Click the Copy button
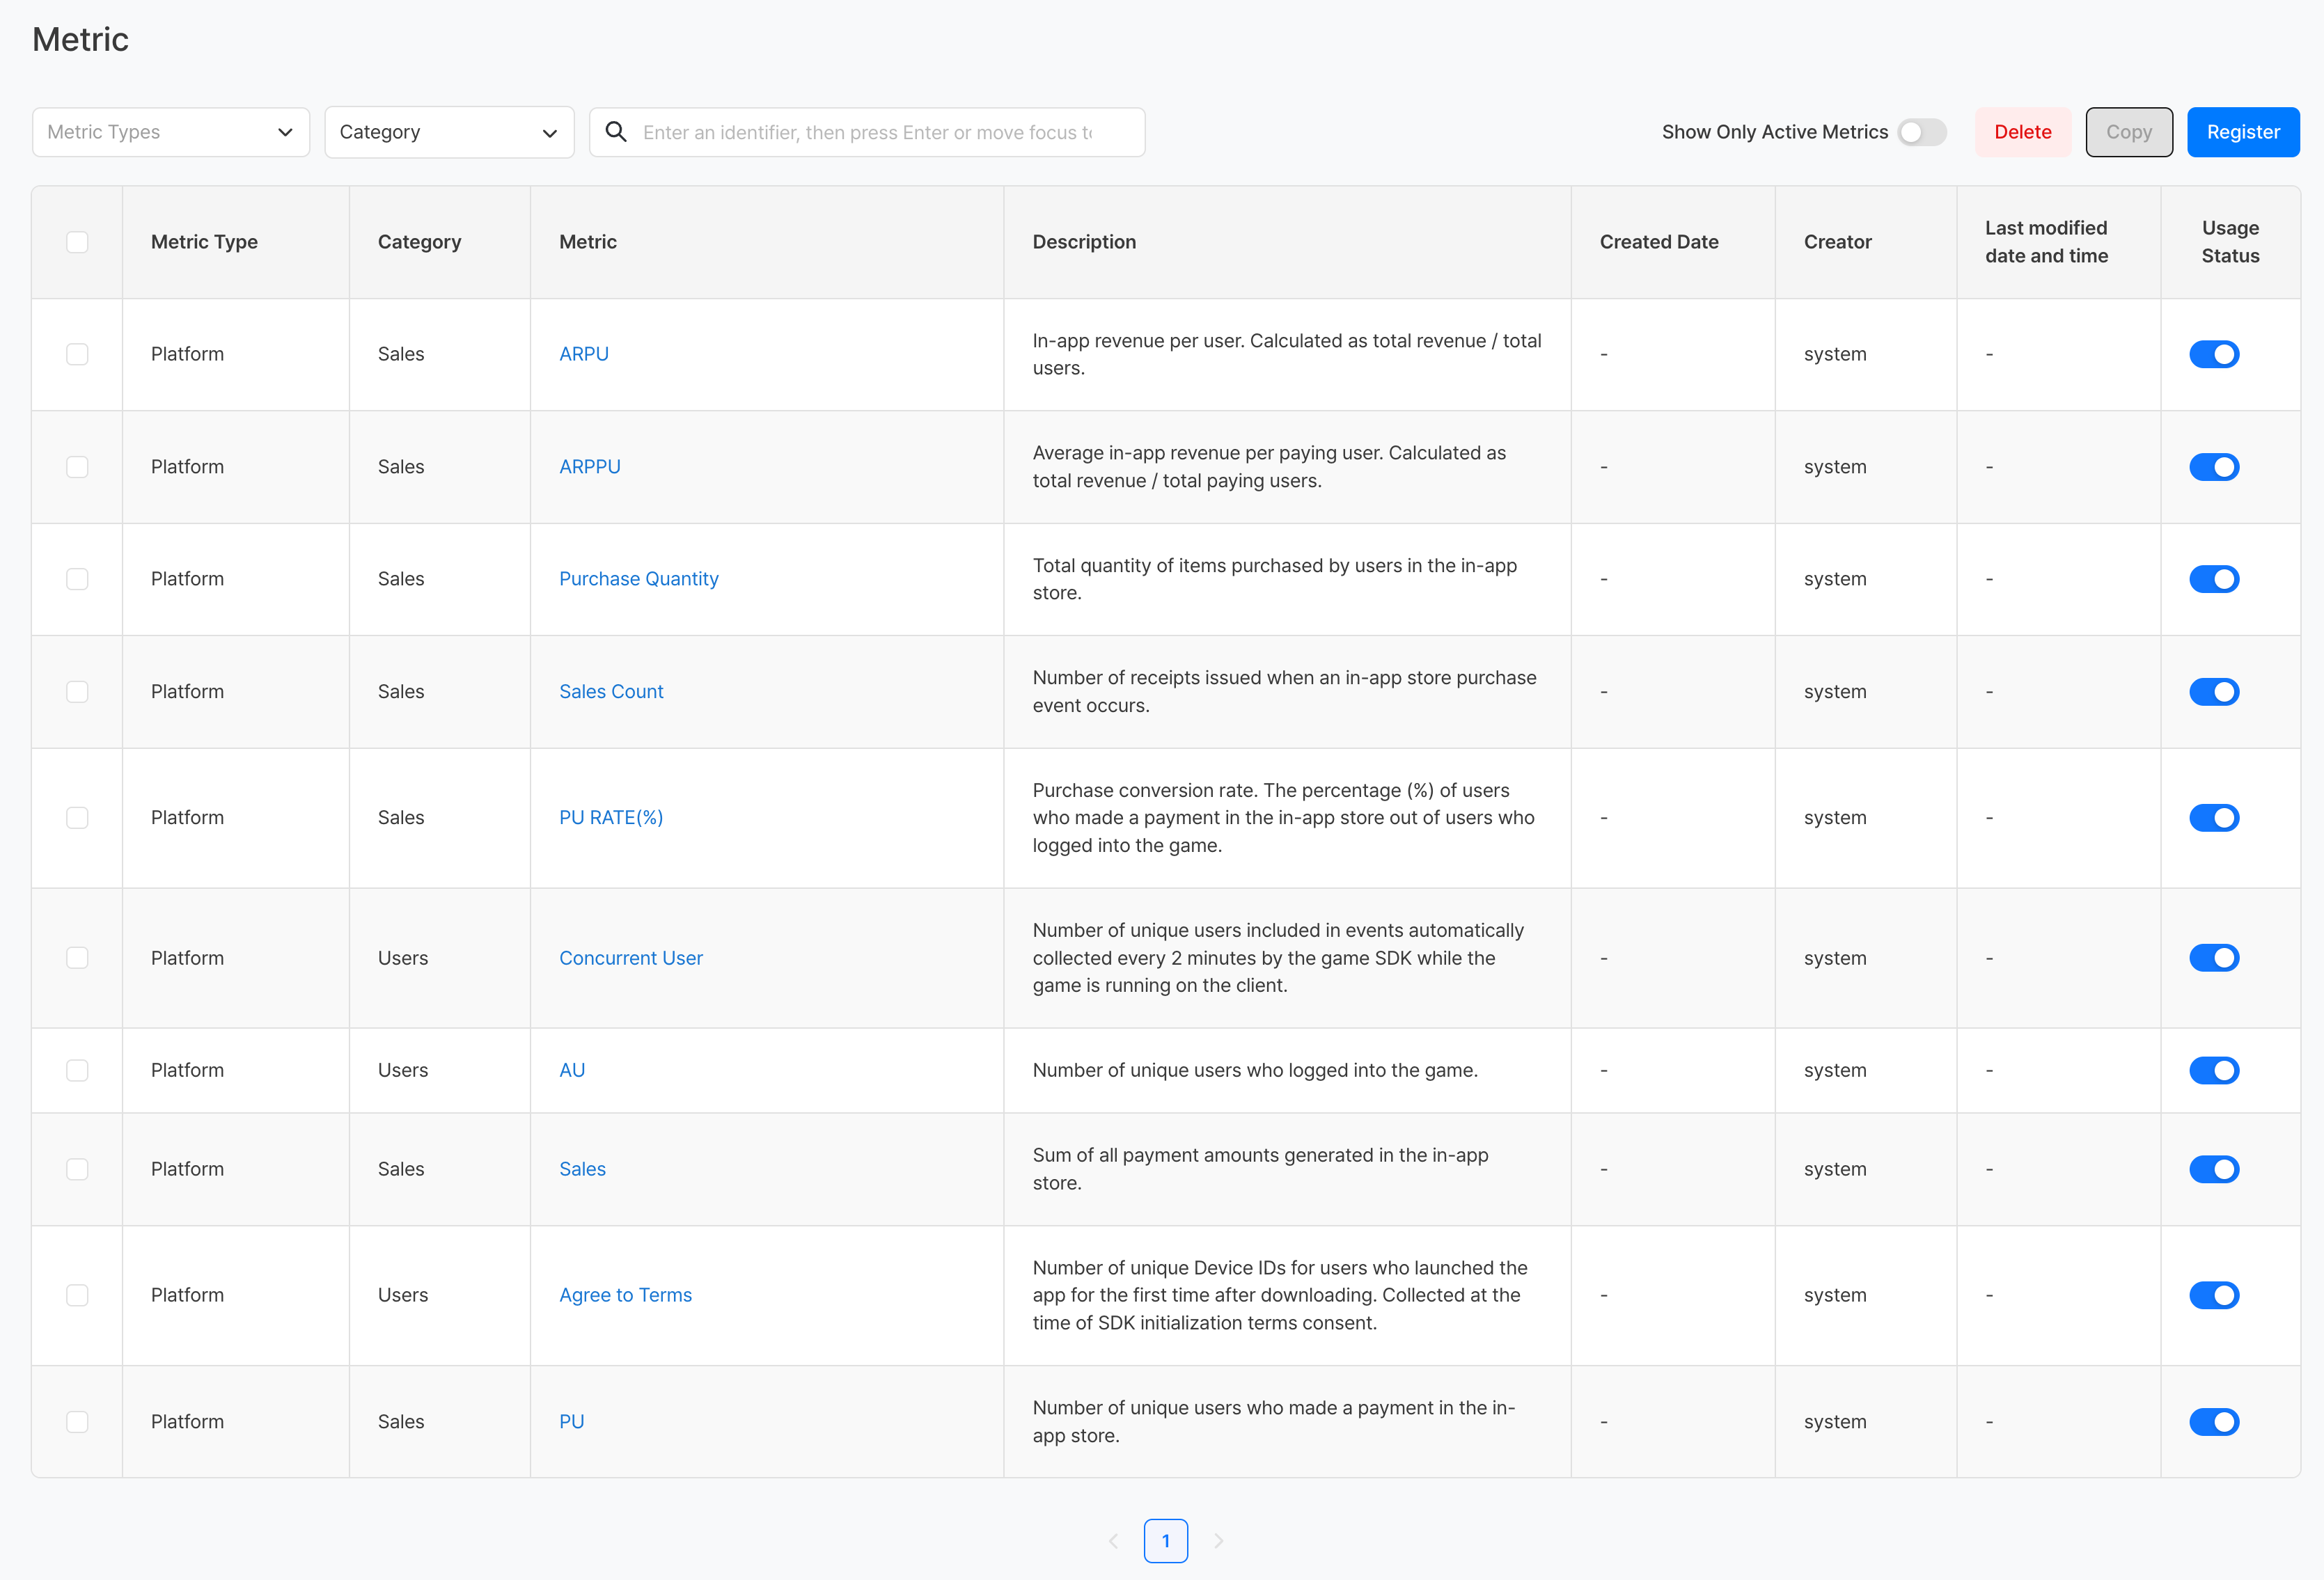 tap(2128, 132)
